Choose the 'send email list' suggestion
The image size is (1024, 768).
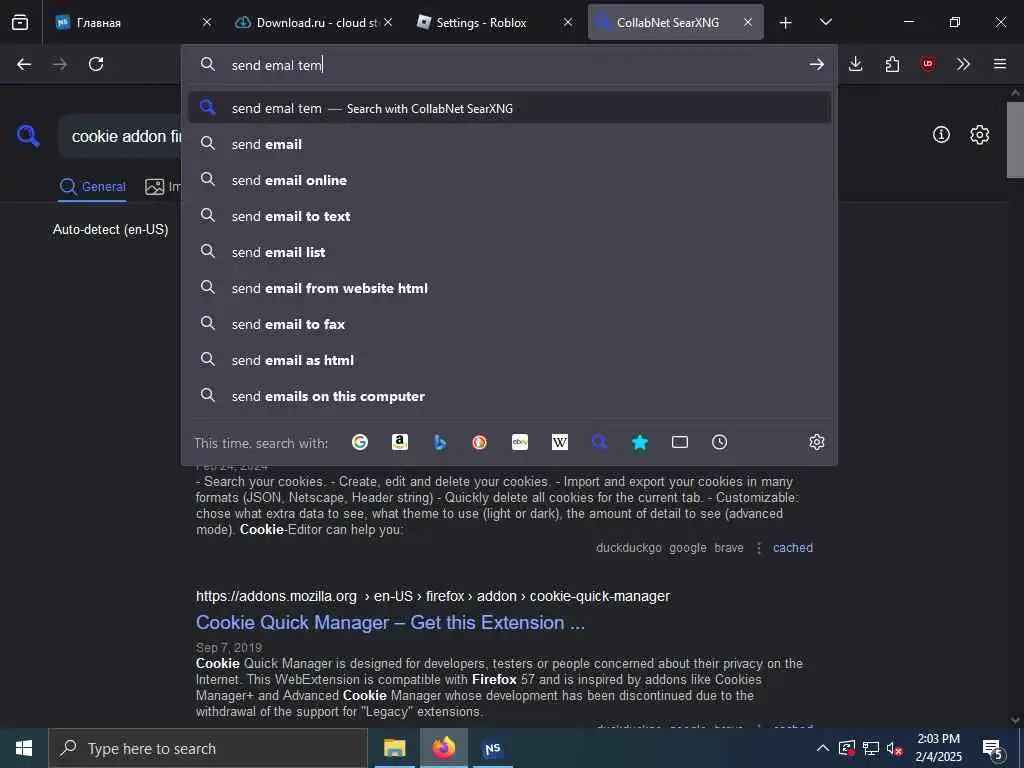[x=509, y=251]
